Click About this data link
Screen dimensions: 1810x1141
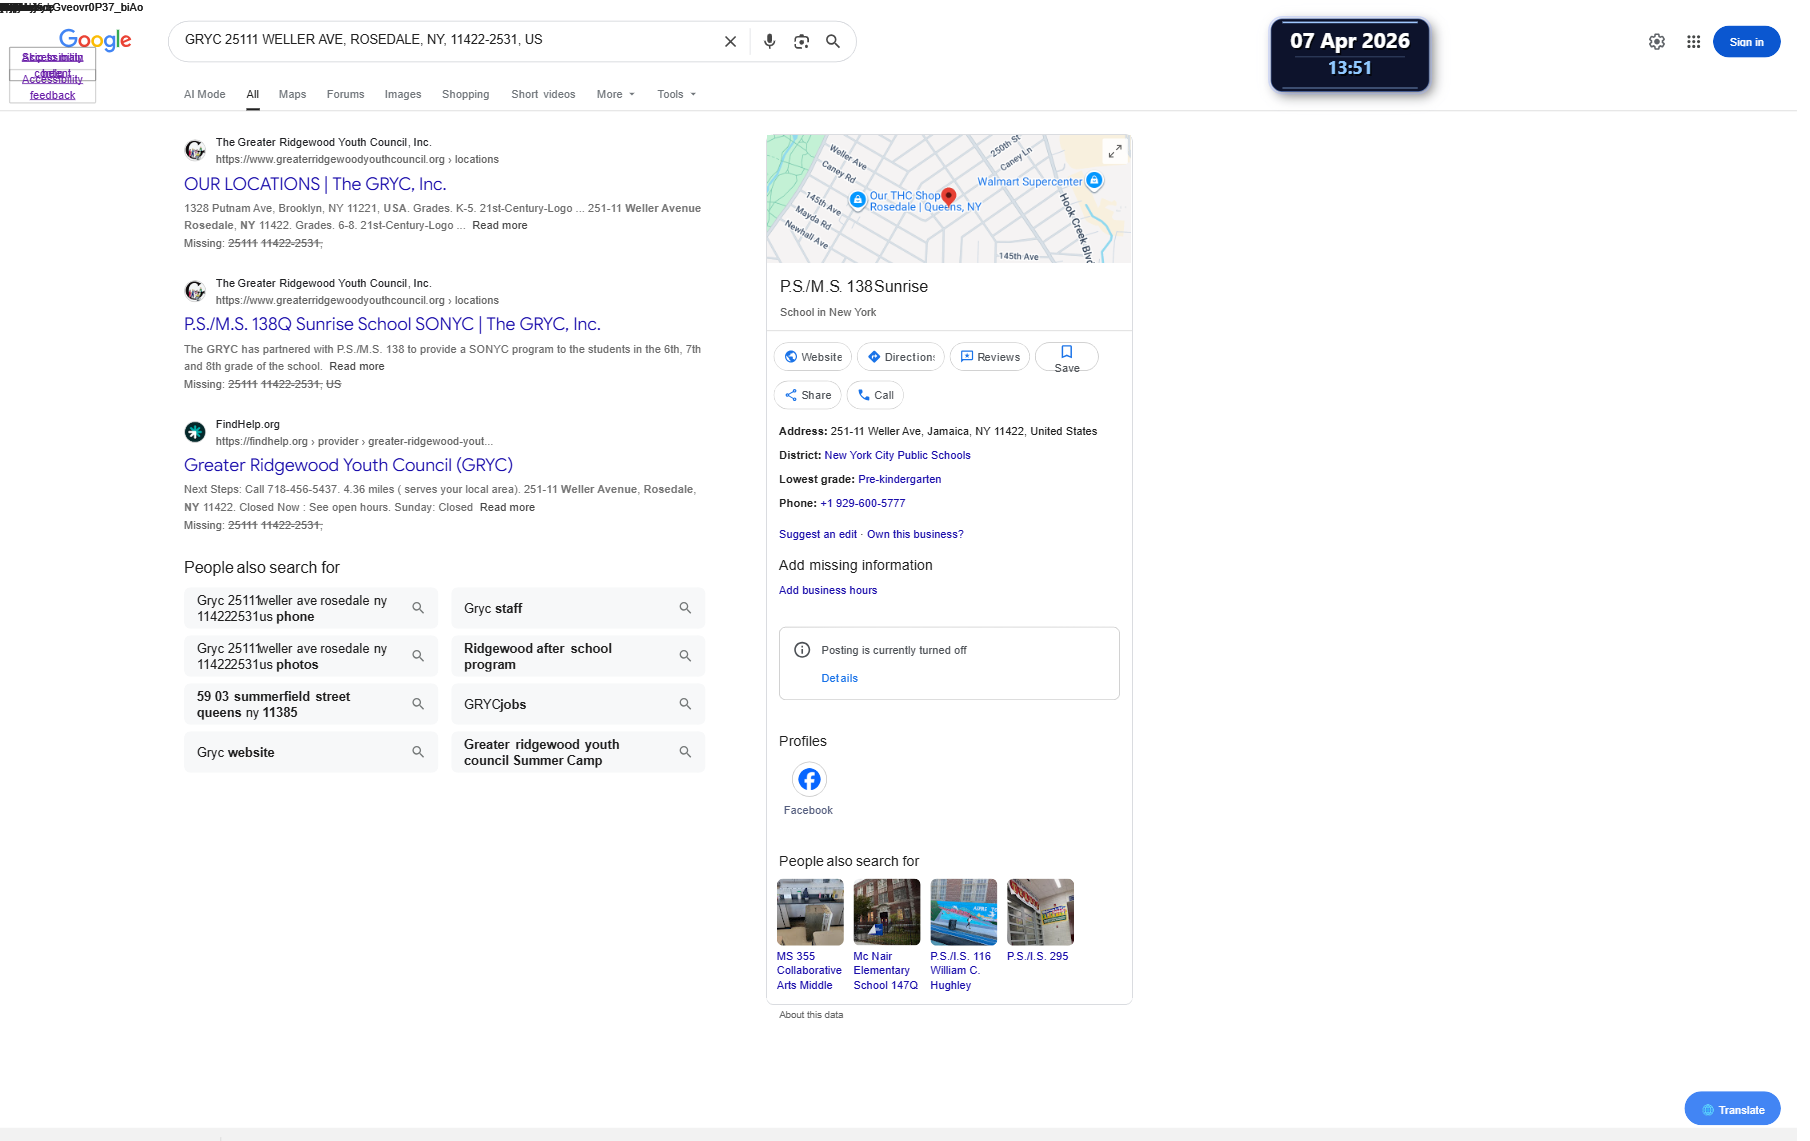click(x=811, y=1015)
